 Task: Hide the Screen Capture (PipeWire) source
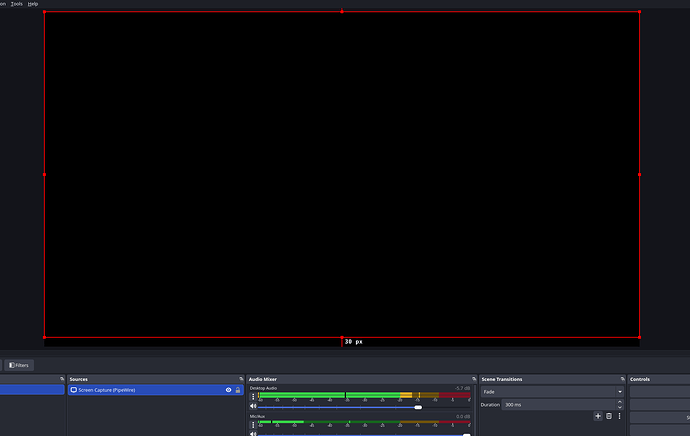pos(228,390)
